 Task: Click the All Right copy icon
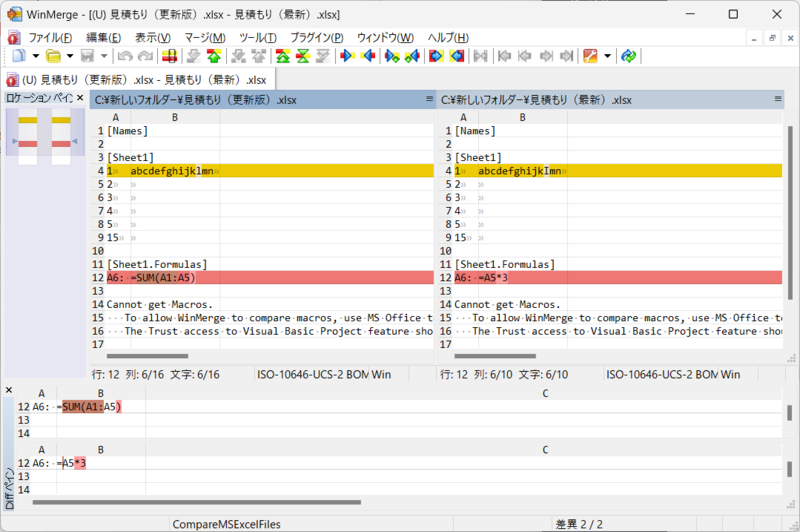point(437,56)
